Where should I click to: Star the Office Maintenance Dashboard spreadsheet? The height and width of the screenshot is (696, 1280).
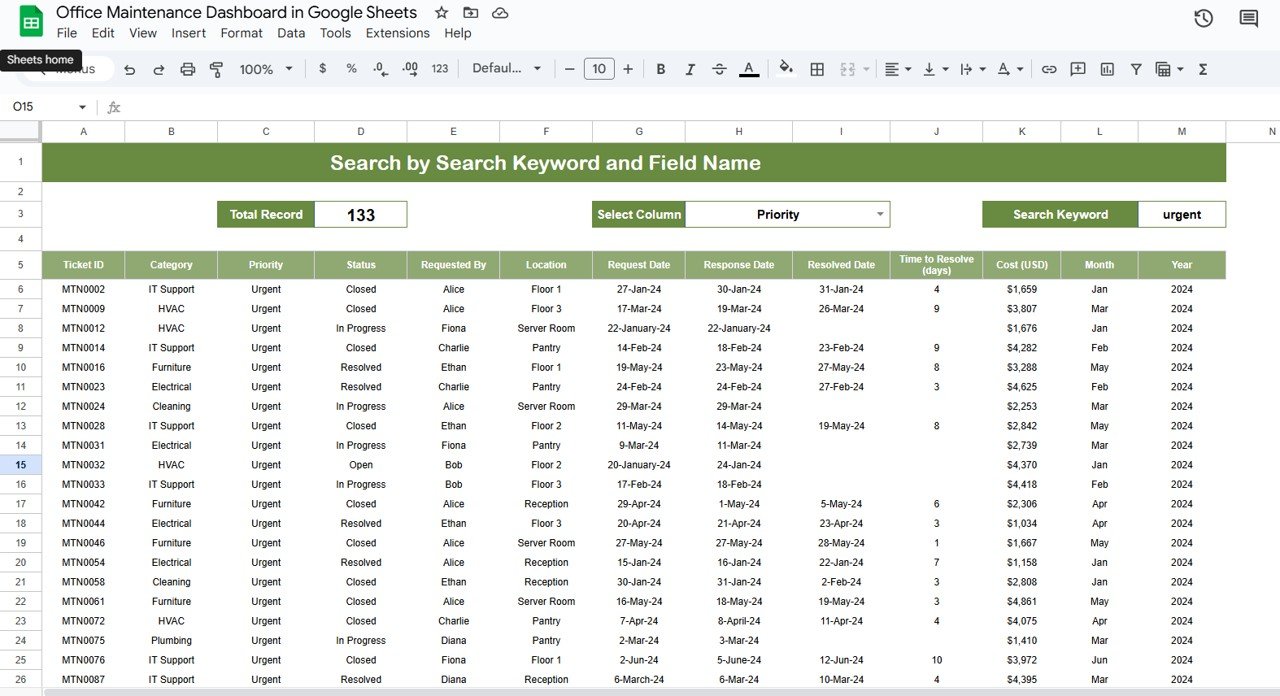pos(441,12)
